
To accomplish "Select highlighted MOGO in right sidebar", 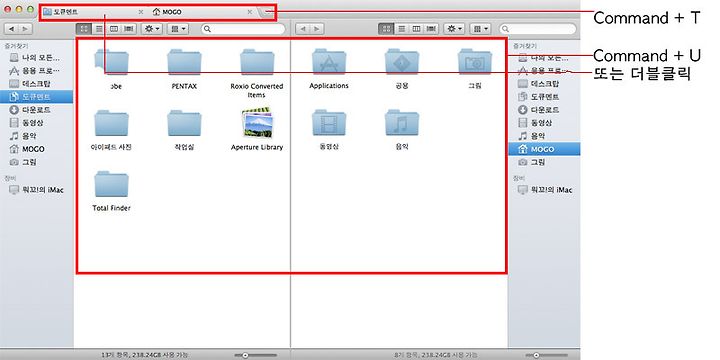I will (544, 149).
